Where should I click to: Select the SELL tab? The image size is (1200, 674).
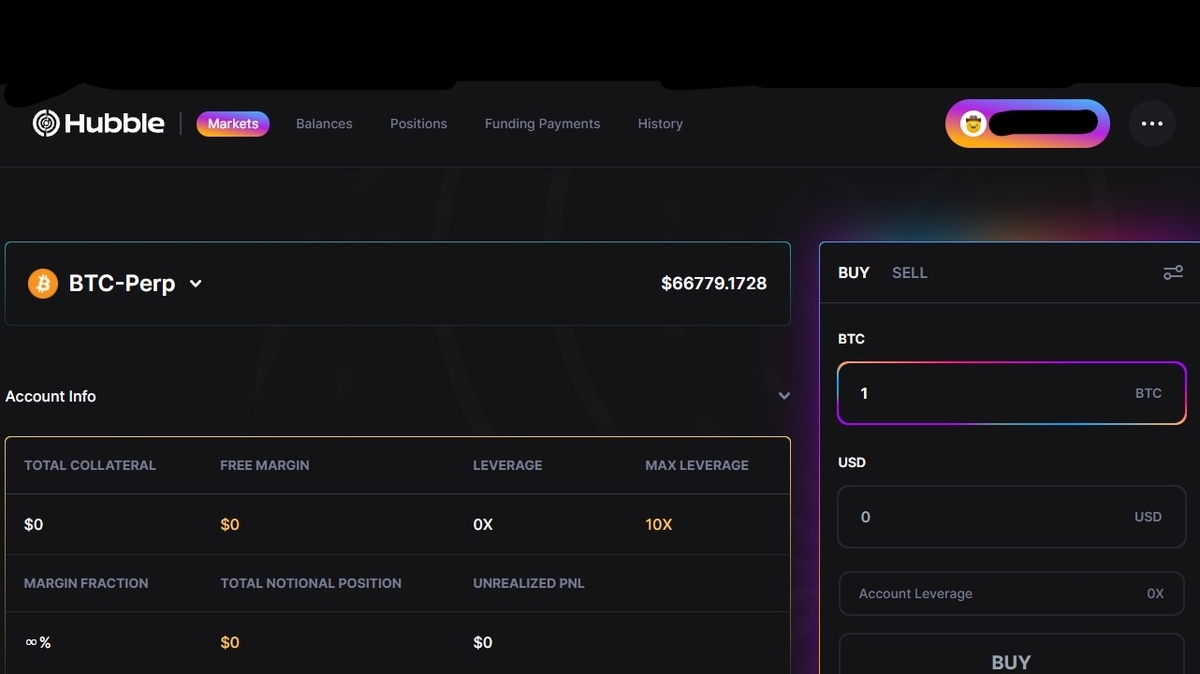pyautogui.click(x=909, y=273)
